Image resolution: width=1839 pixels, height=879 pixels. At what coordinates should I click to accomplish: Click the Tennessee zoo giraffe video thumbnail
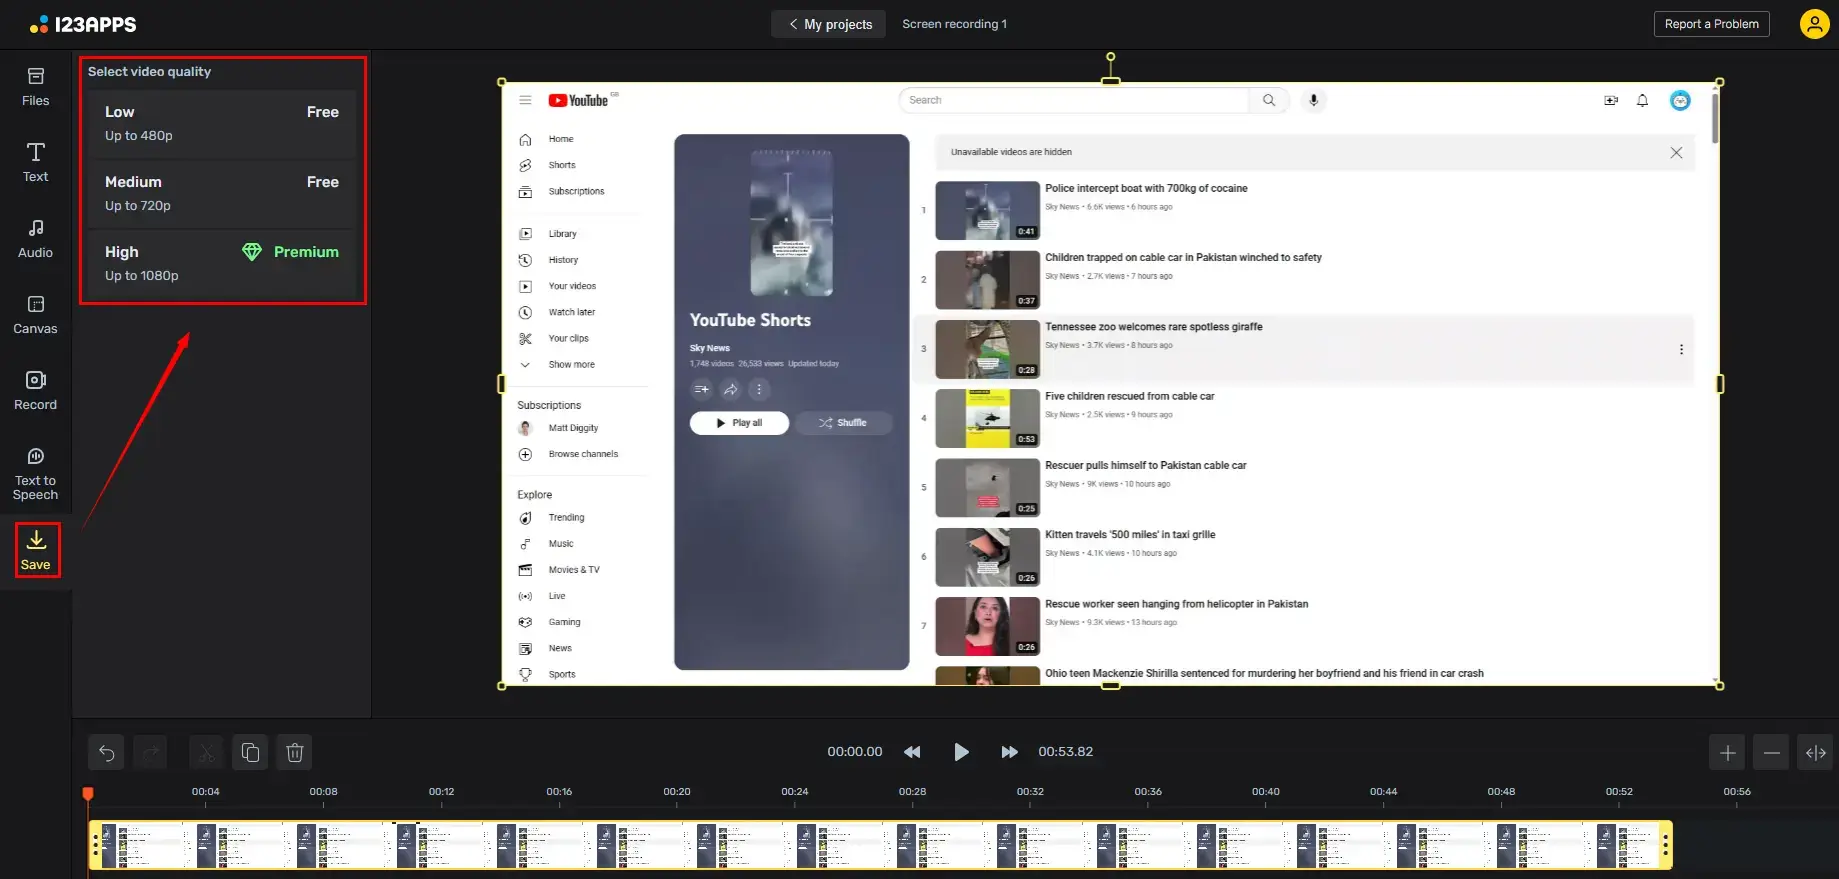click(x=987, y=349)
